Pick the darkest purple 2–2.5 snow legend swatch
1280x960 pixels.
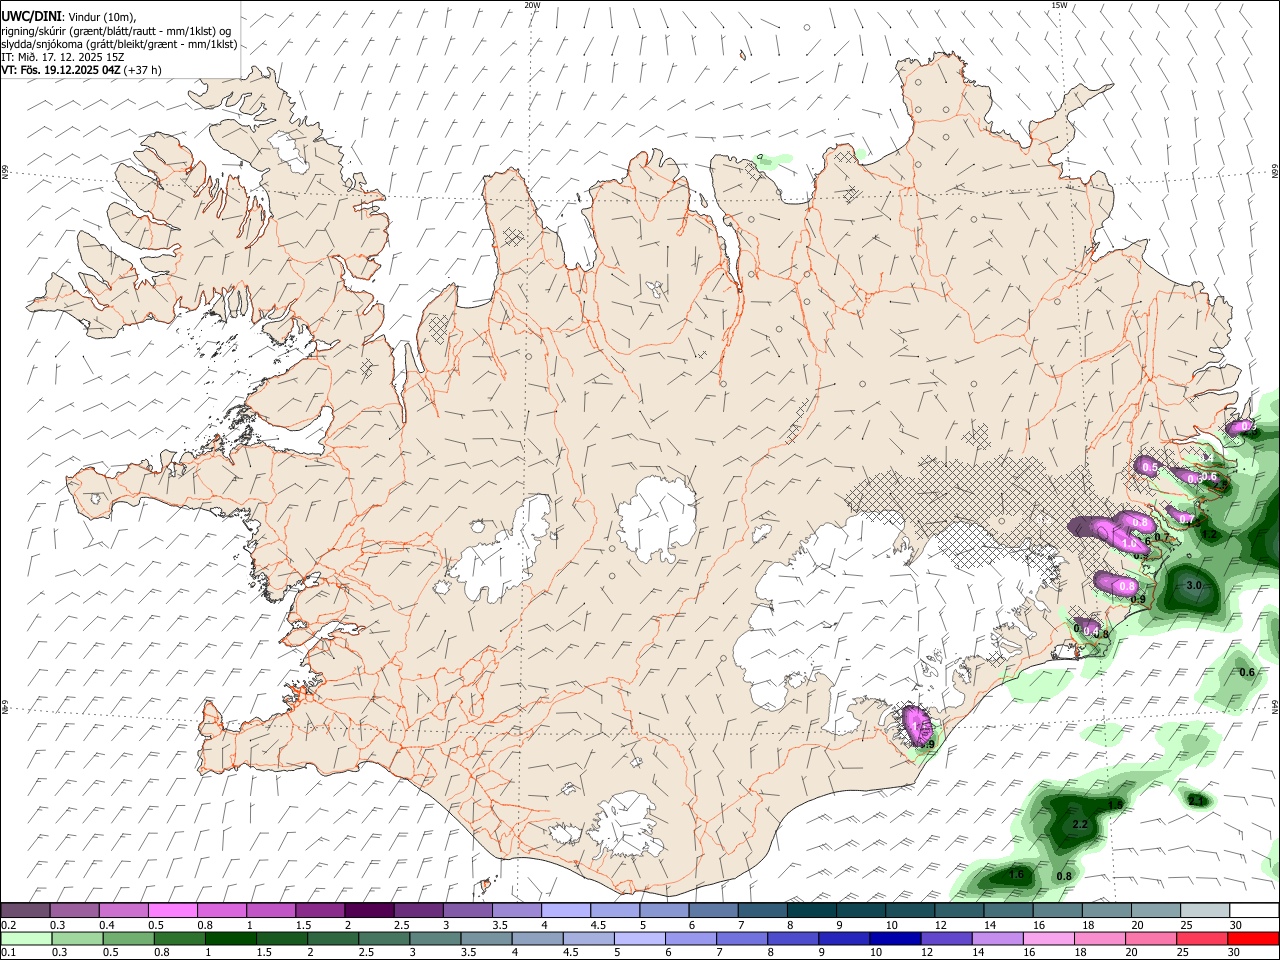pyautogui.click(x=369, y=911)
